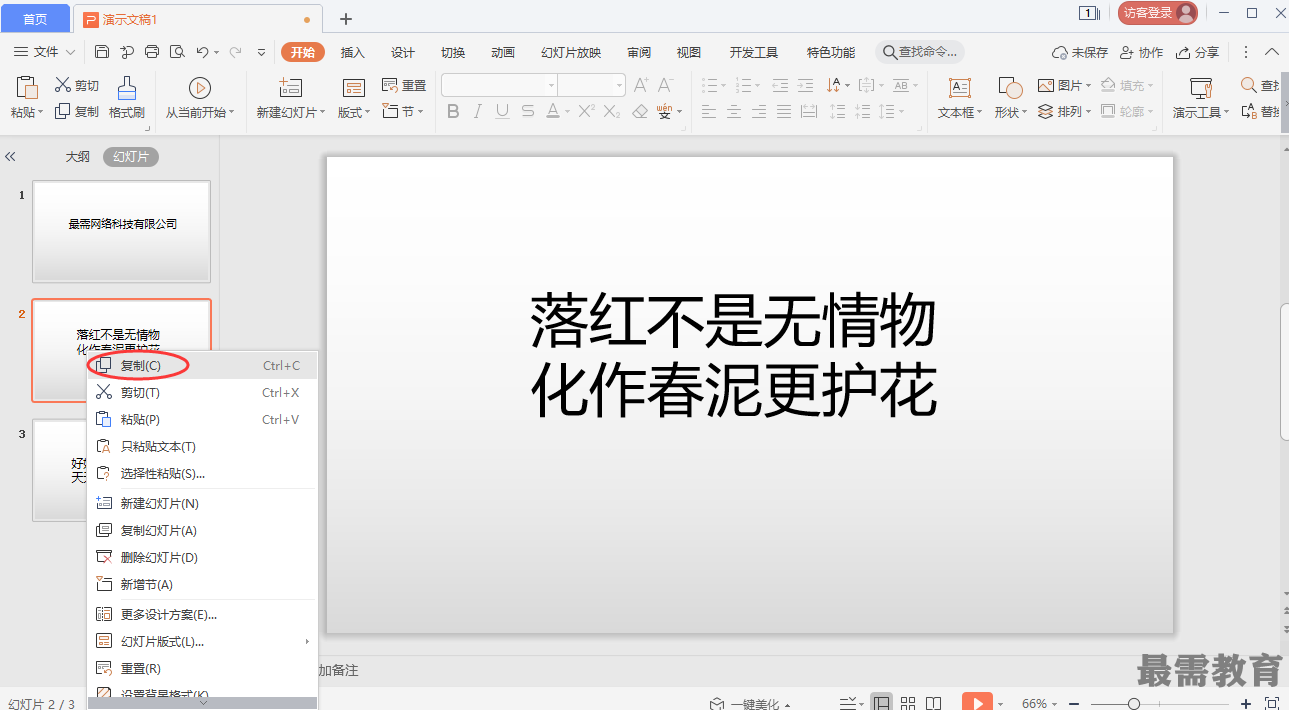The width and height of the screenshot is (1289, 710).
Task: Switch to slide sorter view in status bar
Action: 908,703
